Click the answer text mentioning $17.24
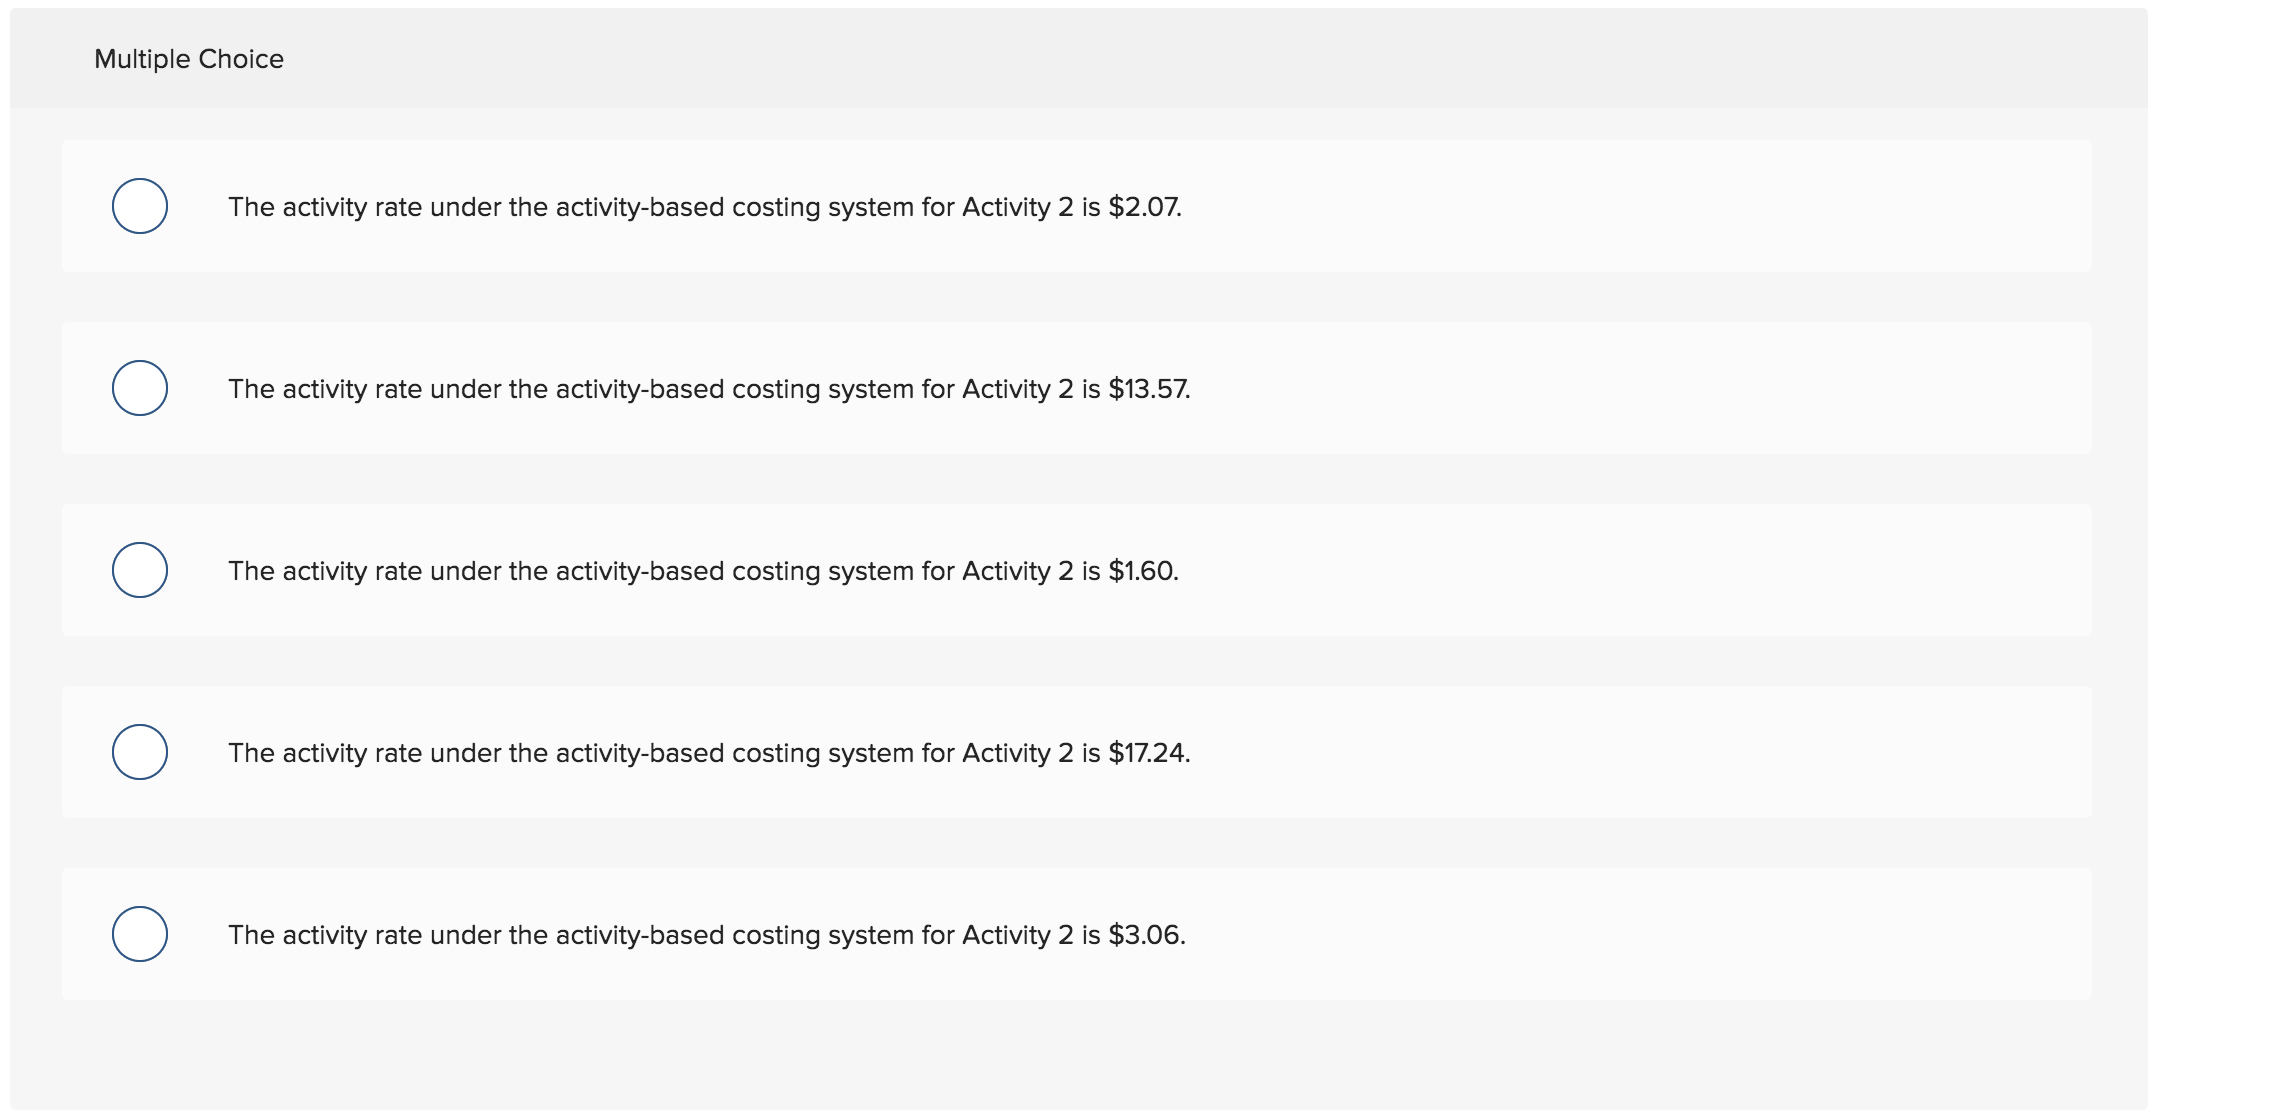Viewport: 2286px width, 1114px height. [710, 752]
